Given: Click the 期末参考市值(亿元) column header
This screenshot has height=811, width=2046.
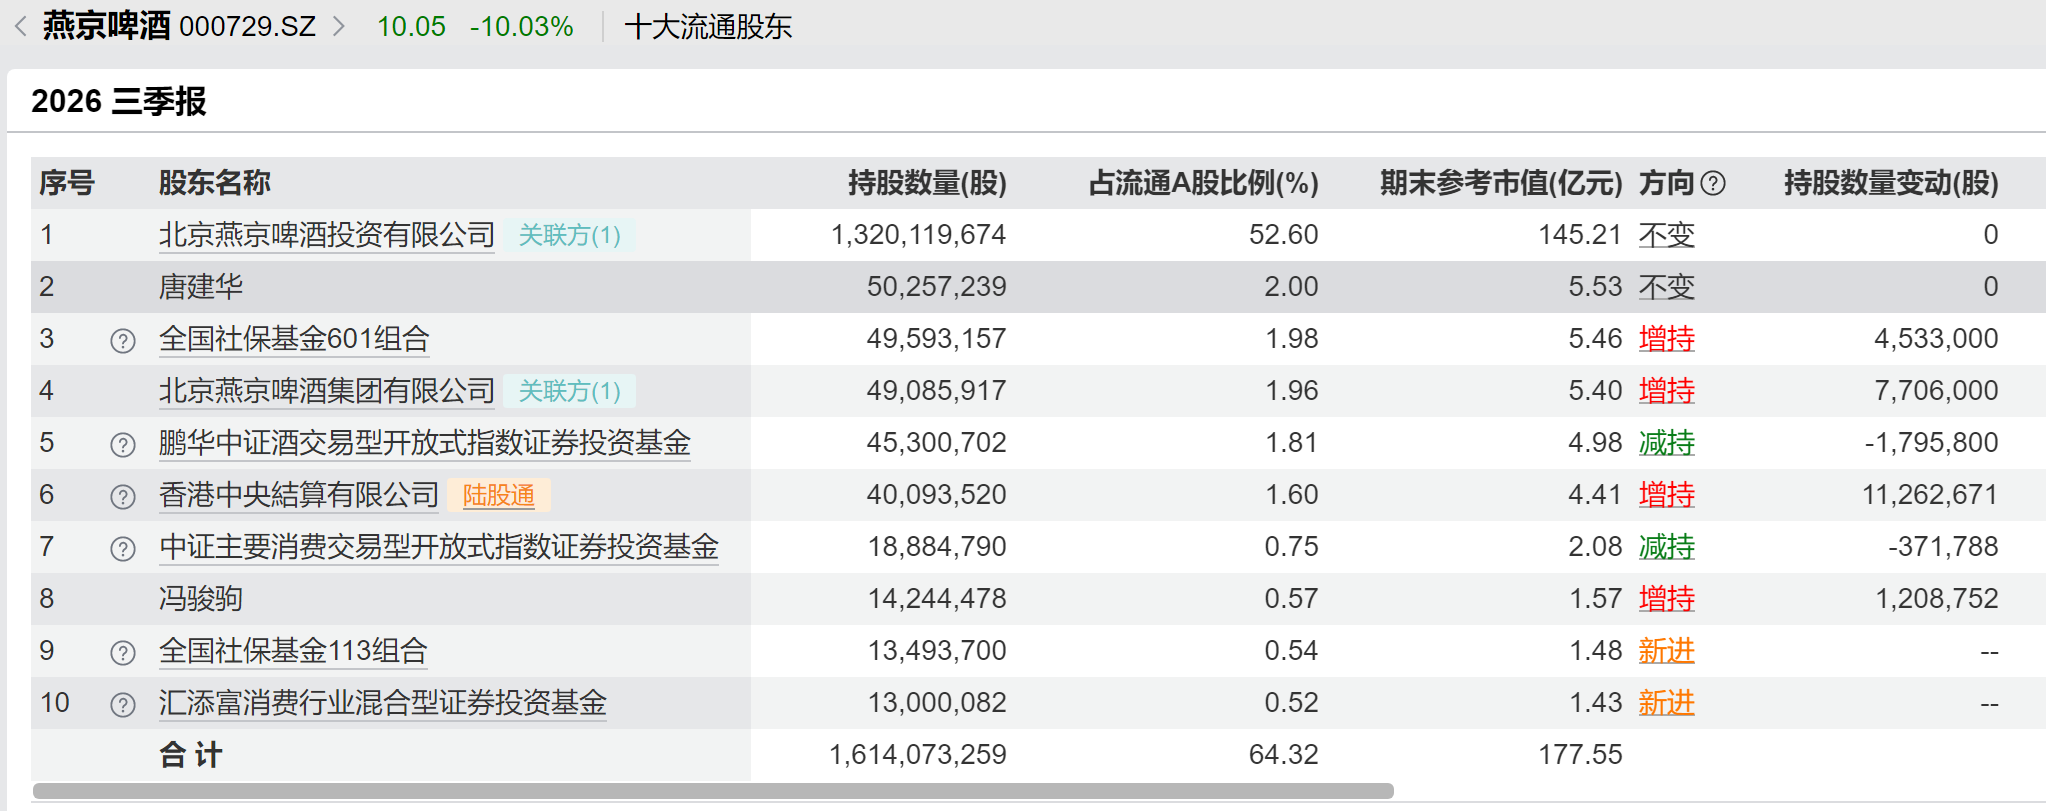Looking at the screenshot, I should click(x=1501, y=183).
